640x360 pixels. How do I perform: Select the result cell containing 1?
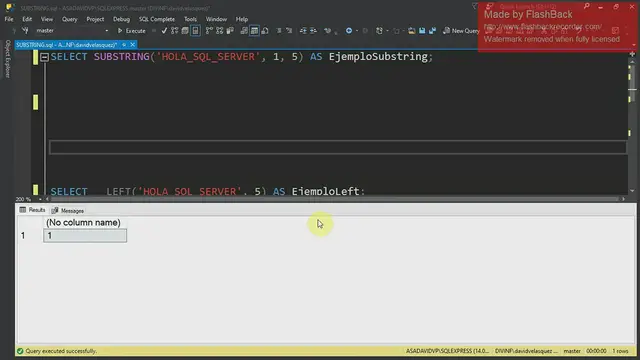coord(85,236)
